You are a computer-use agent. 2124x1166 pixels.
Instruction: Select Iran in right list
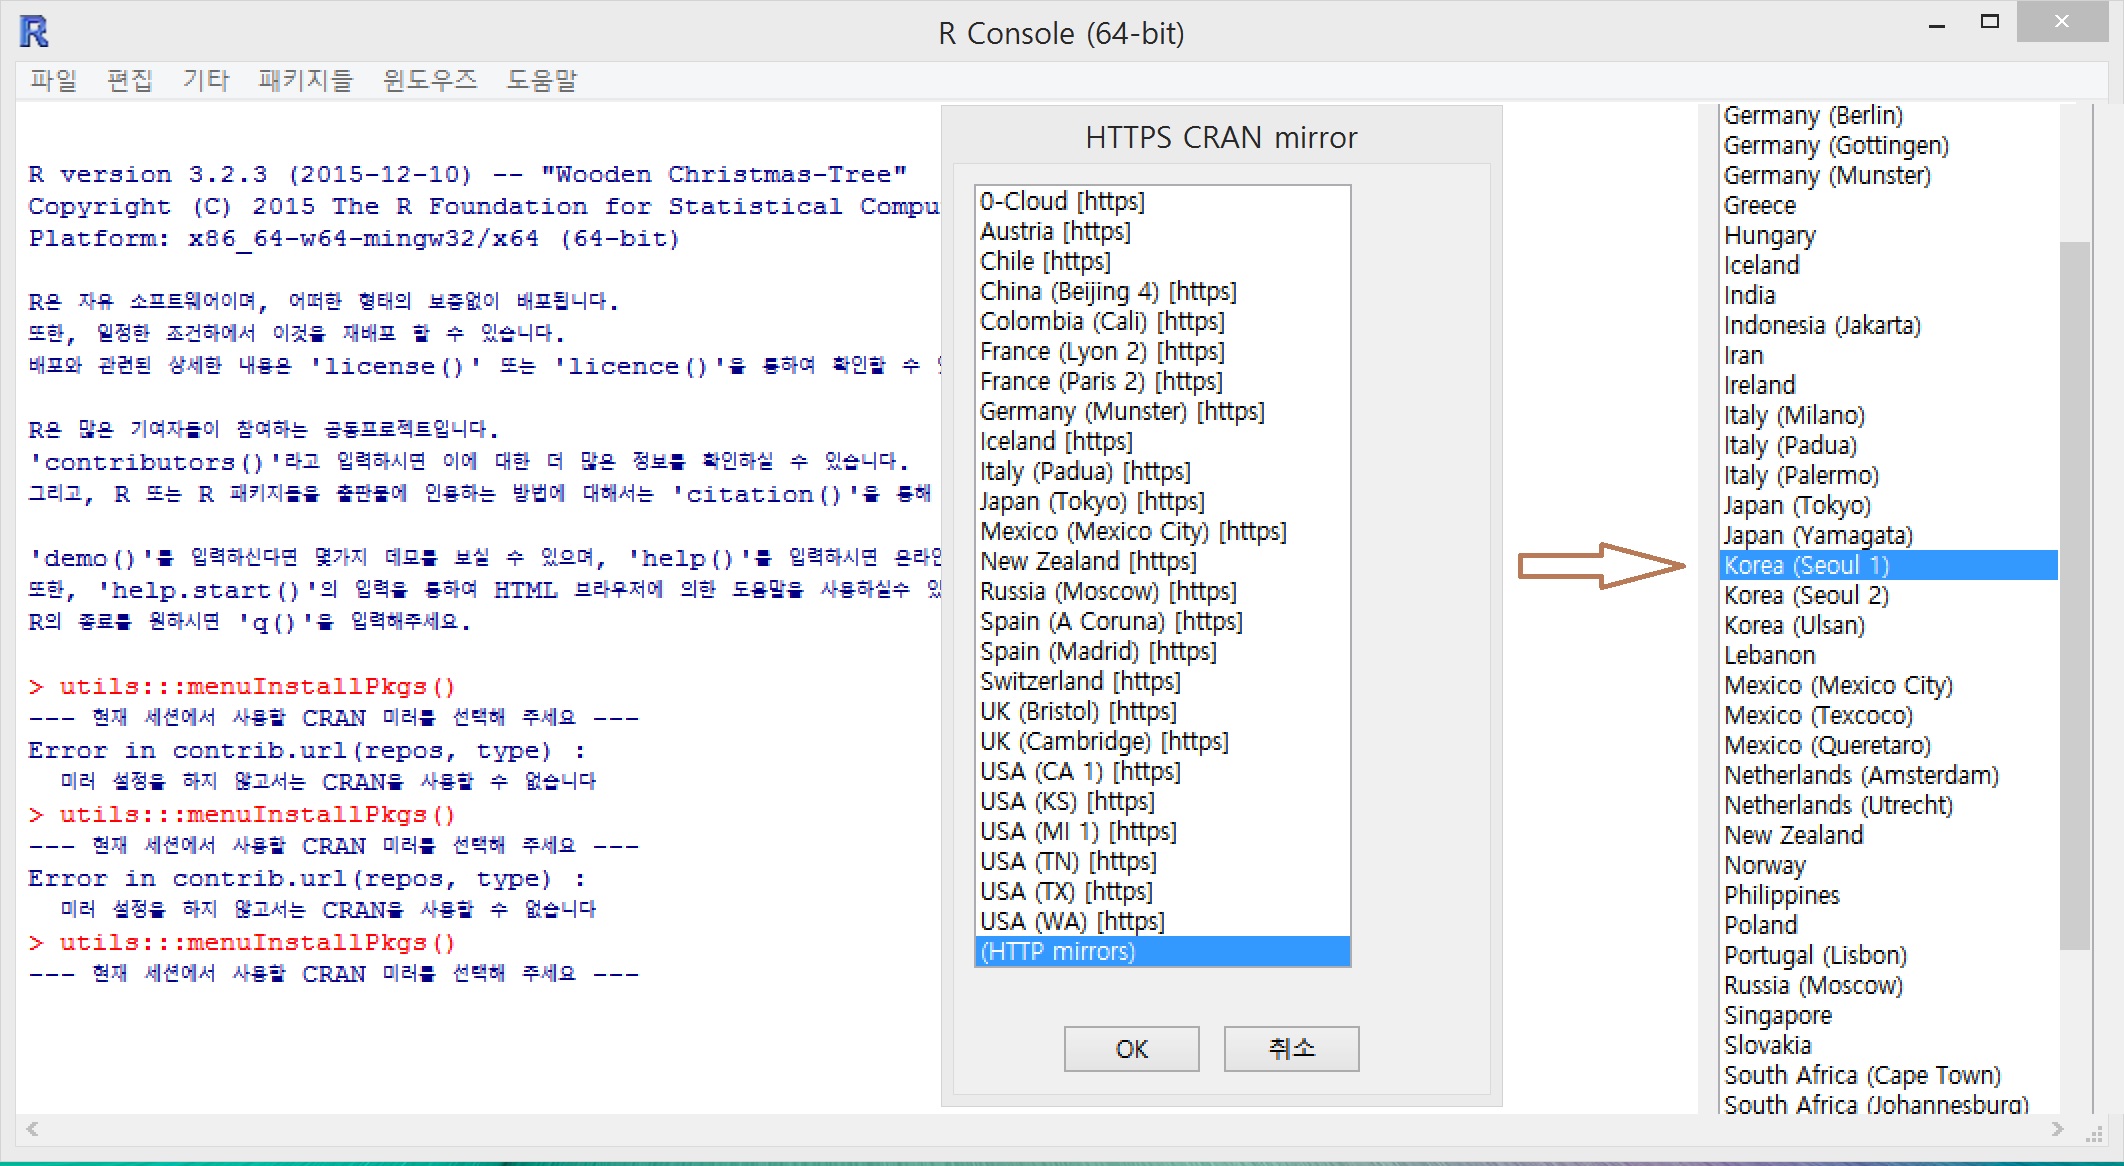(1888, 355)
